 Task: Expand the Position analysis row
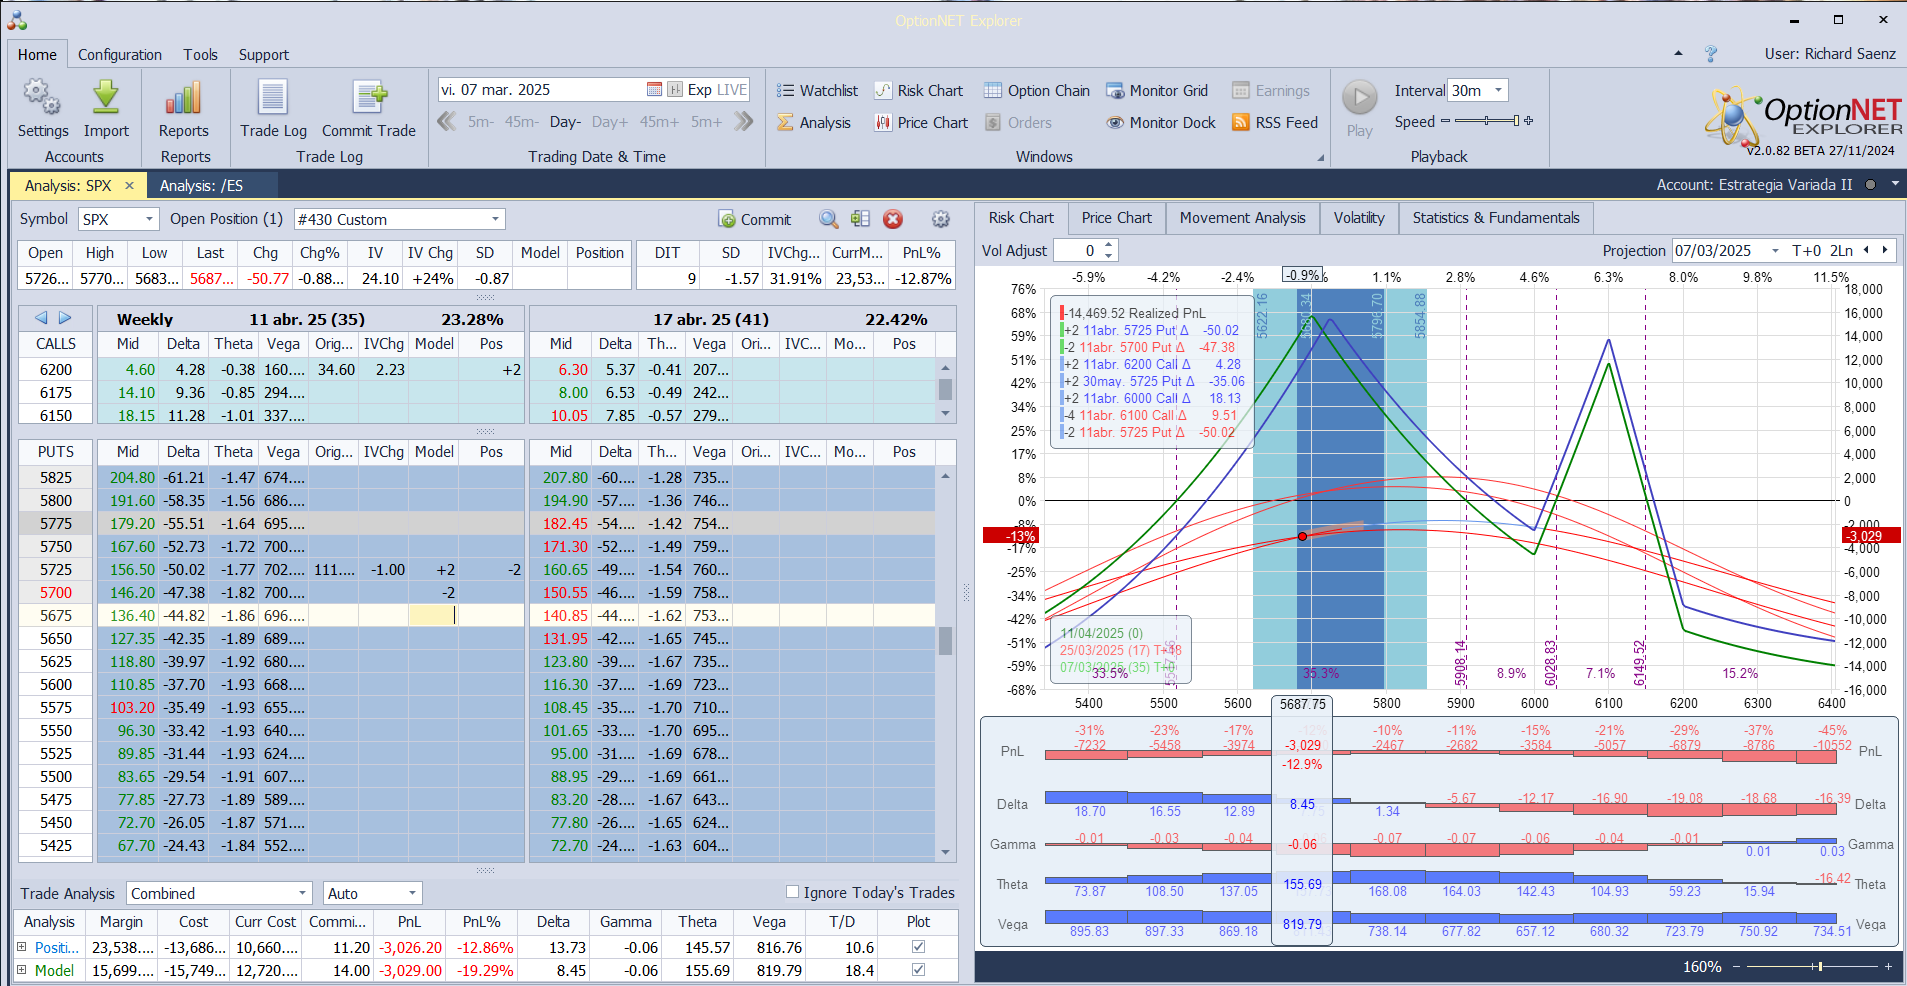[22, 947]
